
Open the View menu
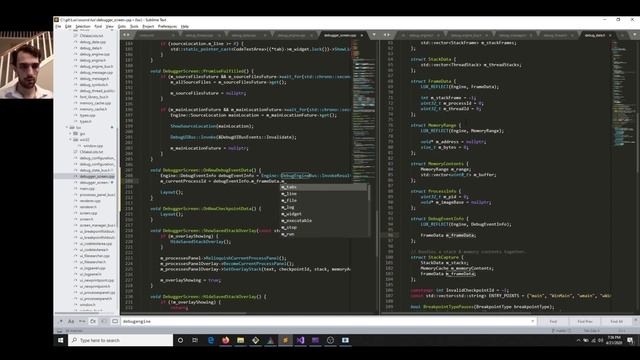[x=109, y=27]
